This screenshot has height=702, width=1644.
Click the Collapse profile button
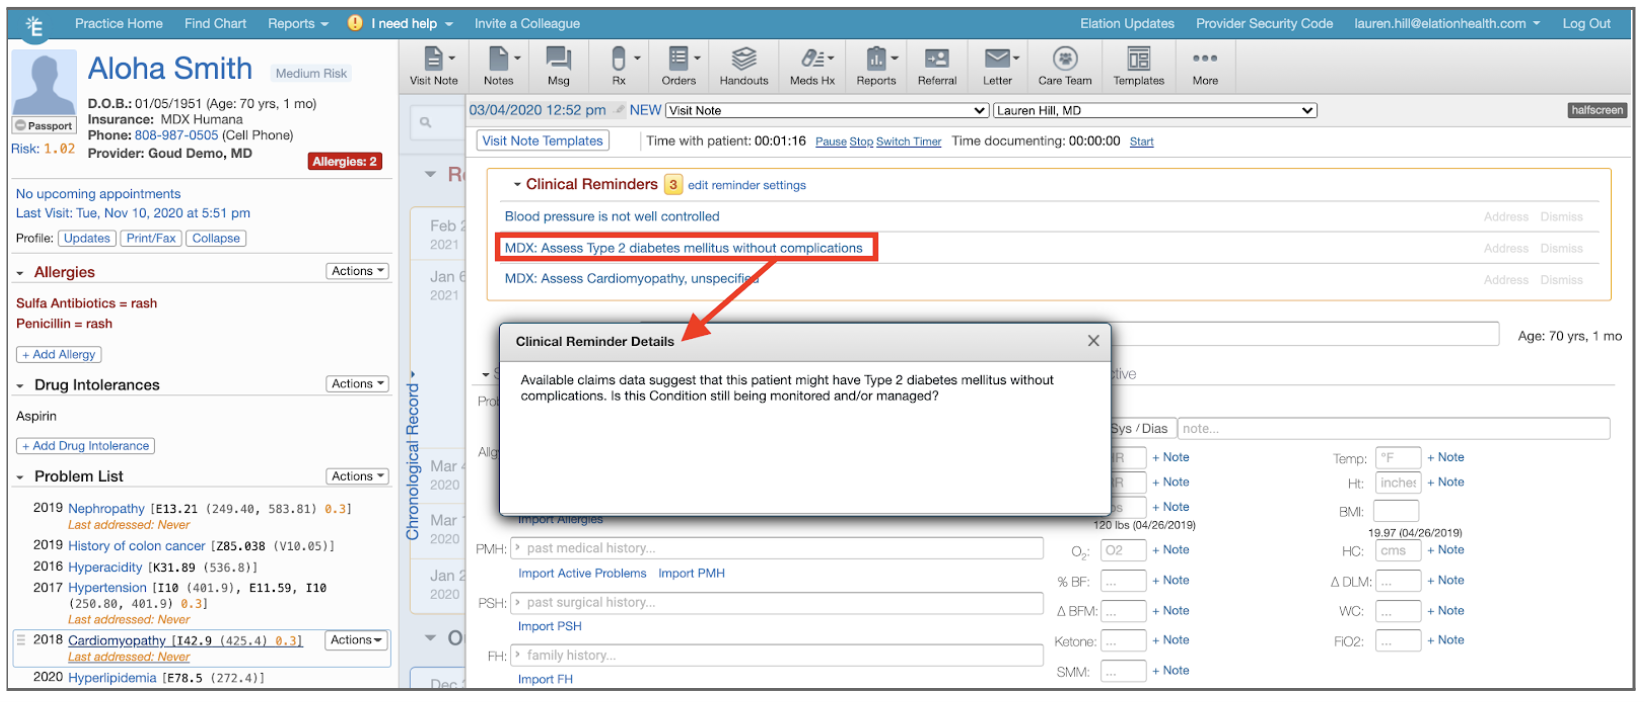pos(216,238)
